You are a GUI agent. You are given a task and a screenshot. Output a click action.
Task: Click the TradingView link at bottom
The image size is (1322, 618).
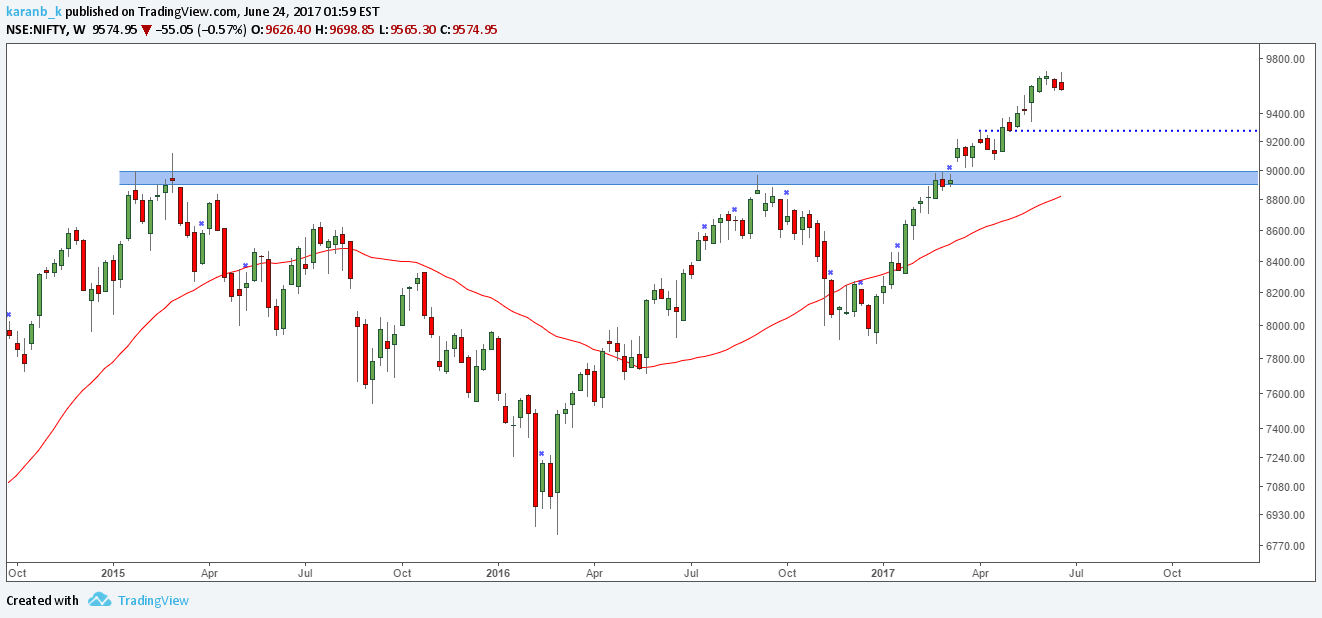[152, 601]
